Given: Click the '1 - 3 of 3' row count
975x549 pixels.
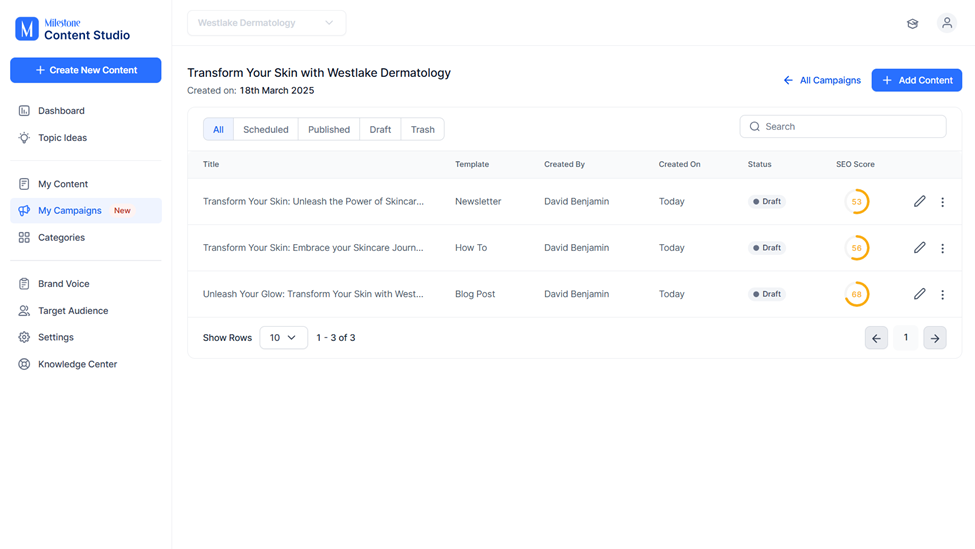Looking at the screenshot, I should pos(336,338).
